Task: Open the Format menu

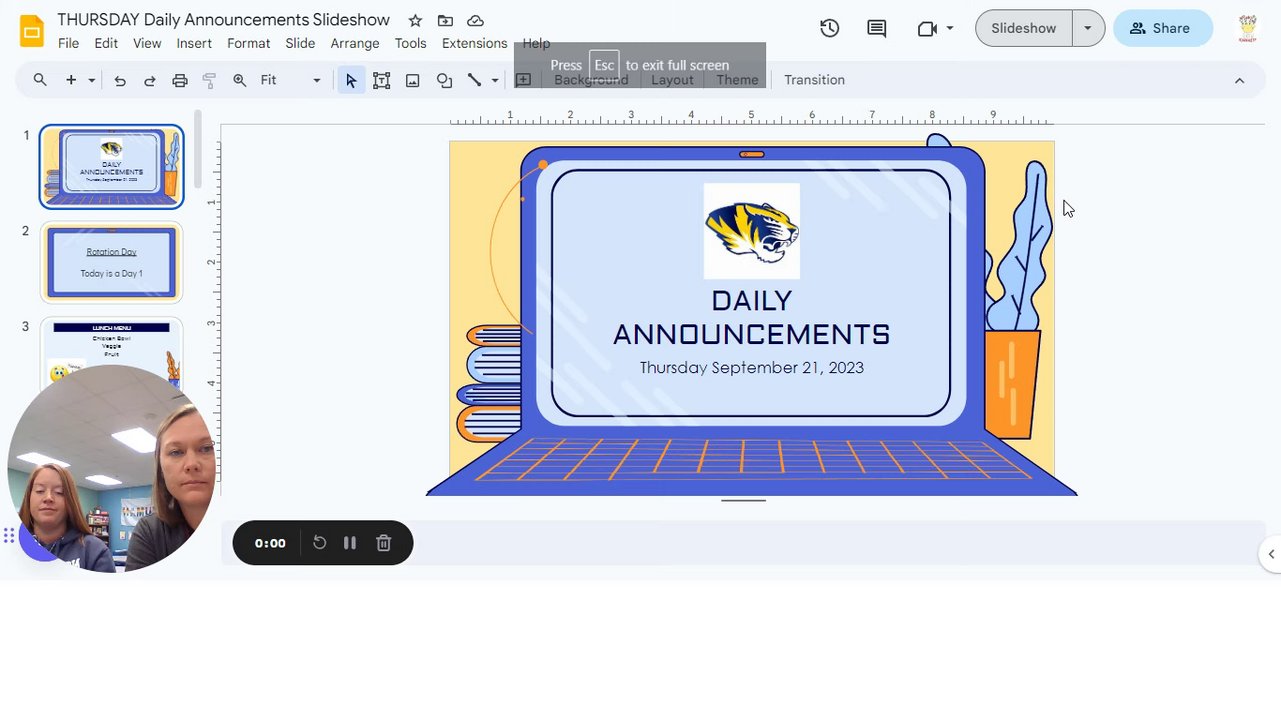Action: (x=248, y=43)
